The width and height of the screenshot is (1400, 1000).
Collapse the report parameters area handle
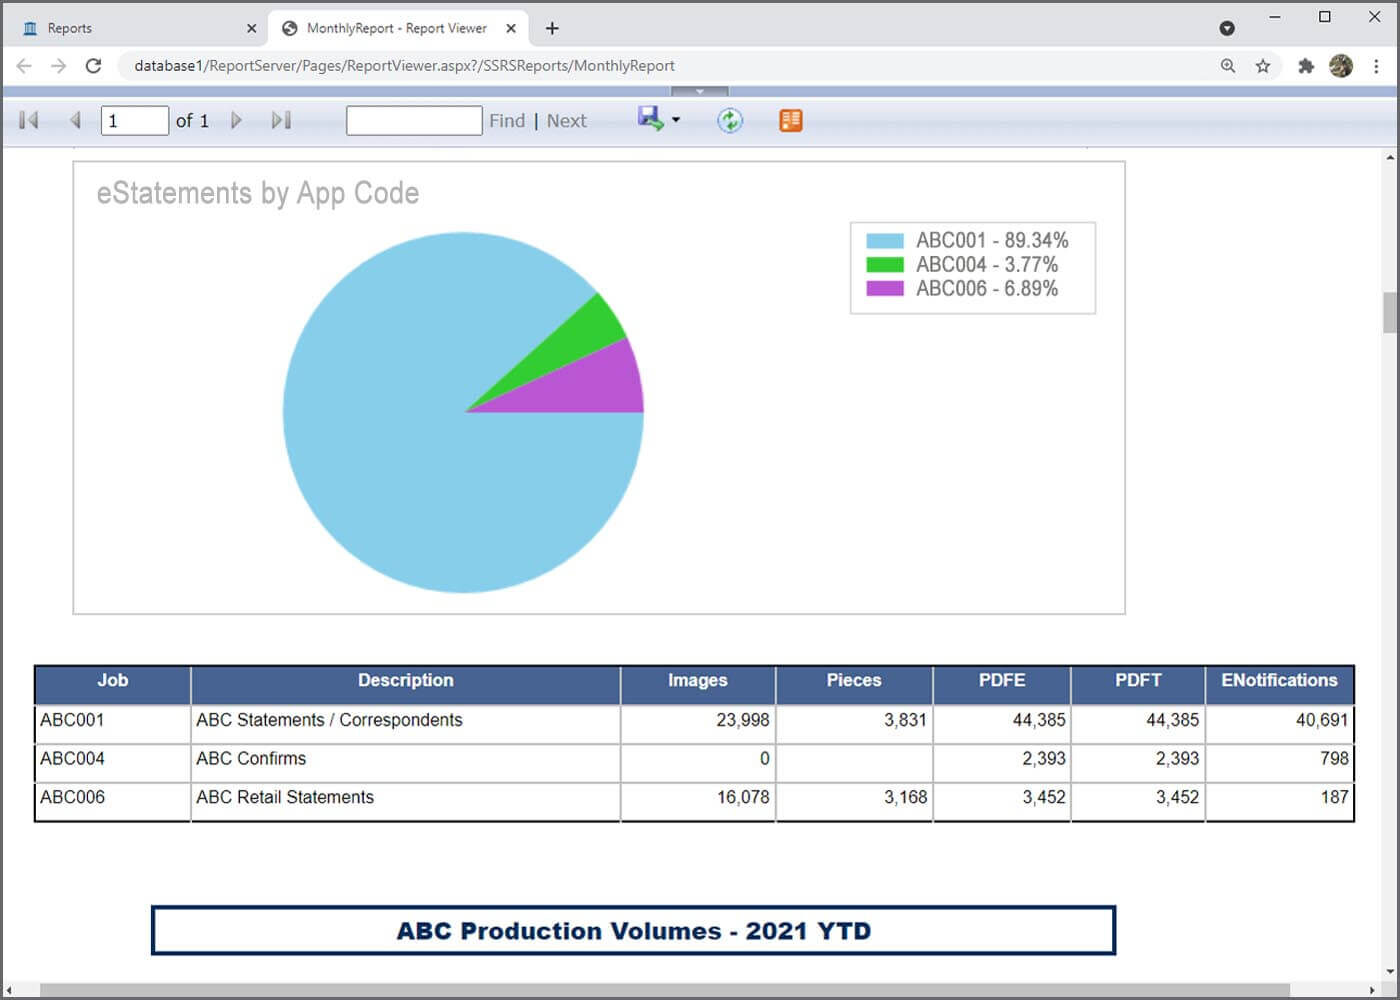[x=699, y=91]
